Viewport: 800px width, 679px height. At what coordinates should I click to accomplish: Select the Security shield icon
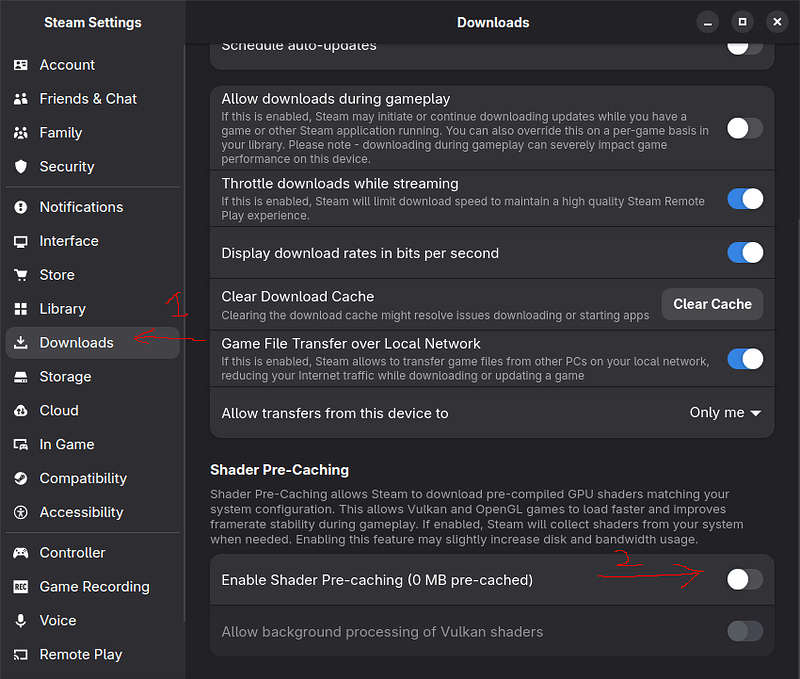click(20, 167)
